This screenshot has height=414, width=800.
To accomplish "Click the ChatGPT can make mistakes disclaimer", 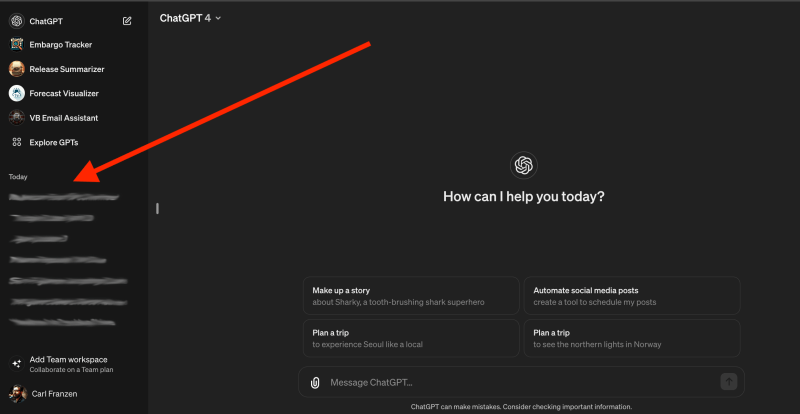I will click(521, 407).
